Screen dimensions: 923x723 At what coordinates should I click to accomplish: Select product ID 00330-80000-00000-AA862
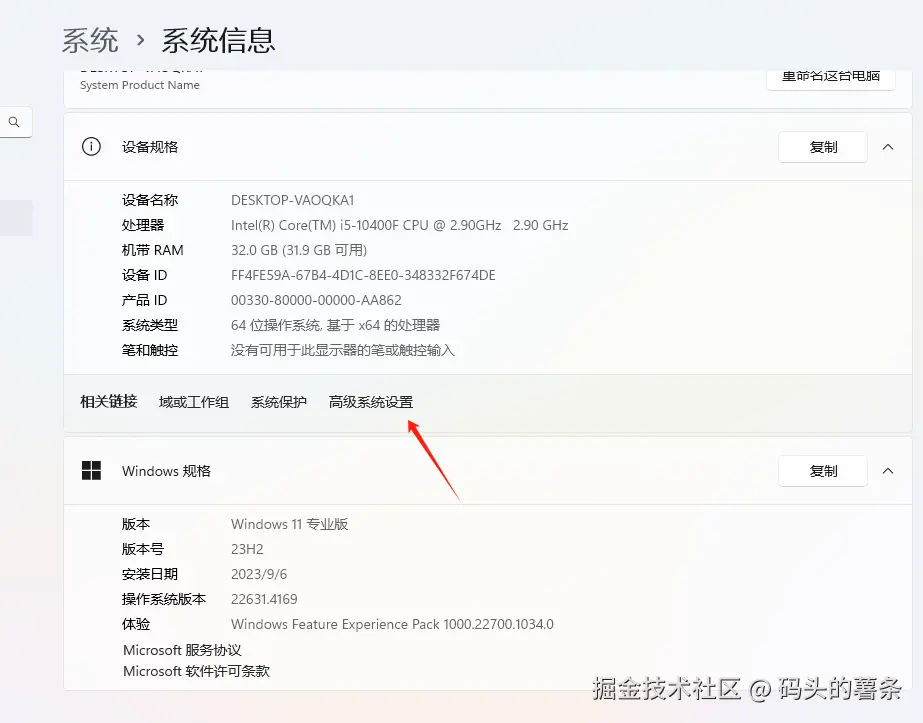click(x=316, y=300)
